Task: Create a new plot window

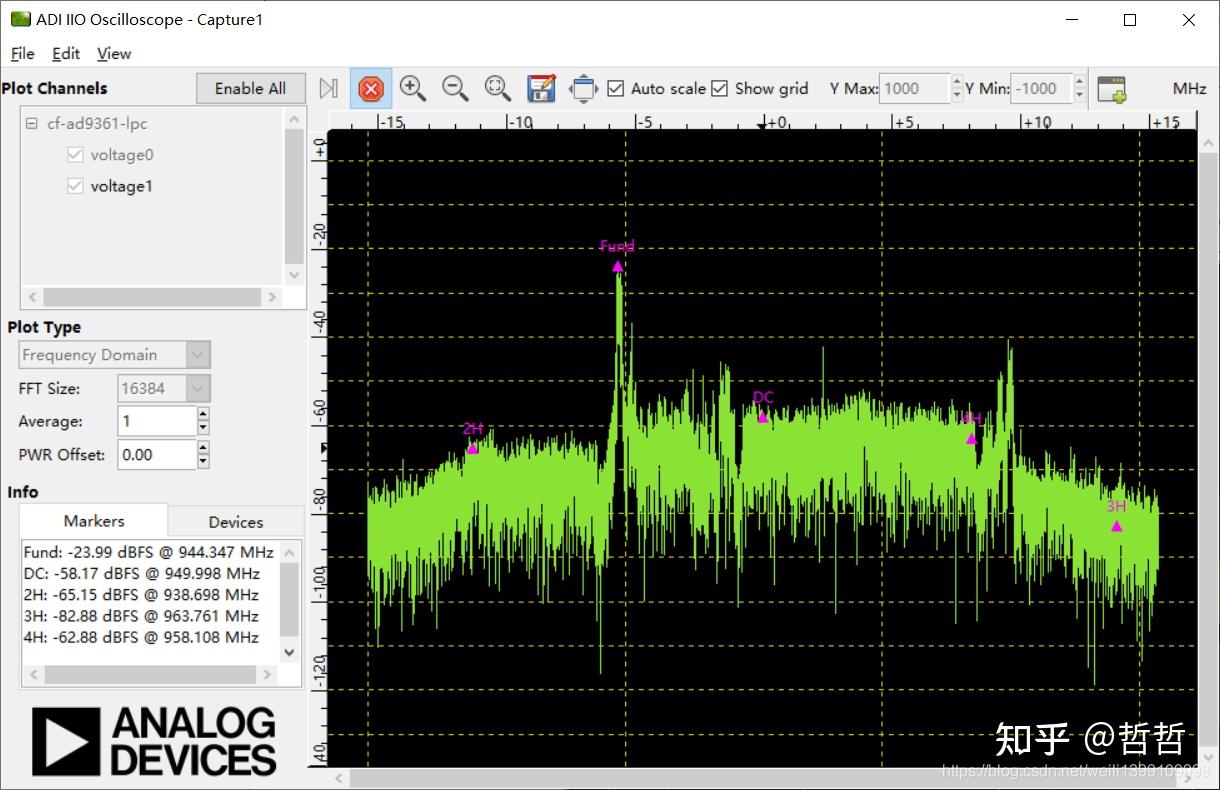Action: 1111,89
